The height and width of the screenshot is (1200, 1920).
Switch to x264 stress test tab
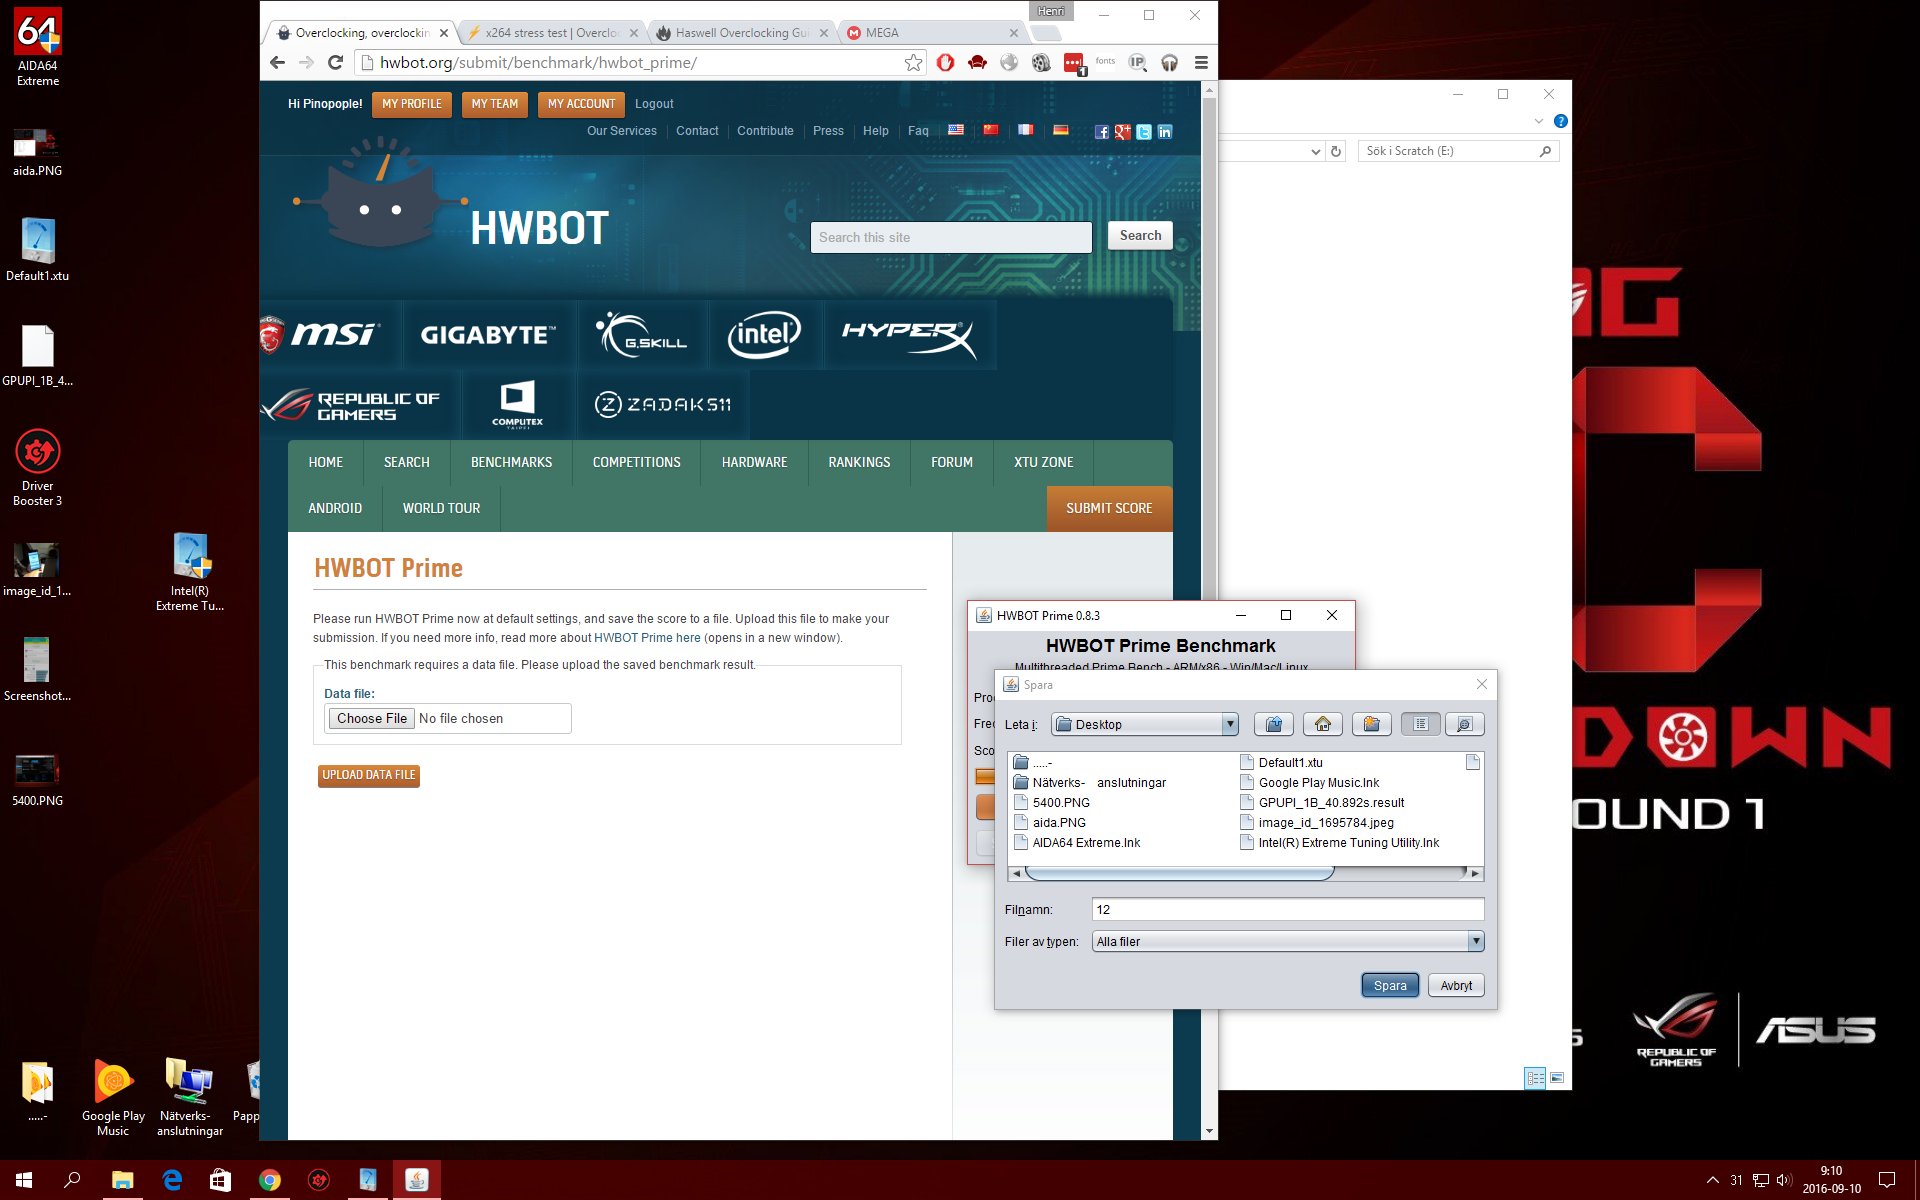pos(552,33)
